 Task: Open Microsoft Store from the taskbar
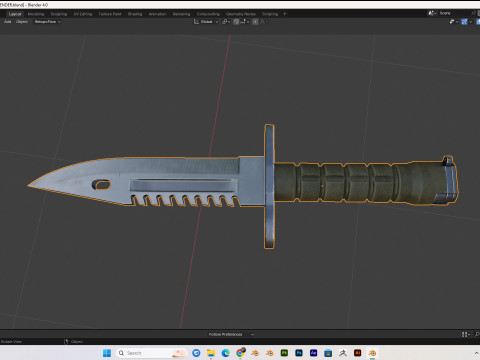click(x=328, y=353)
